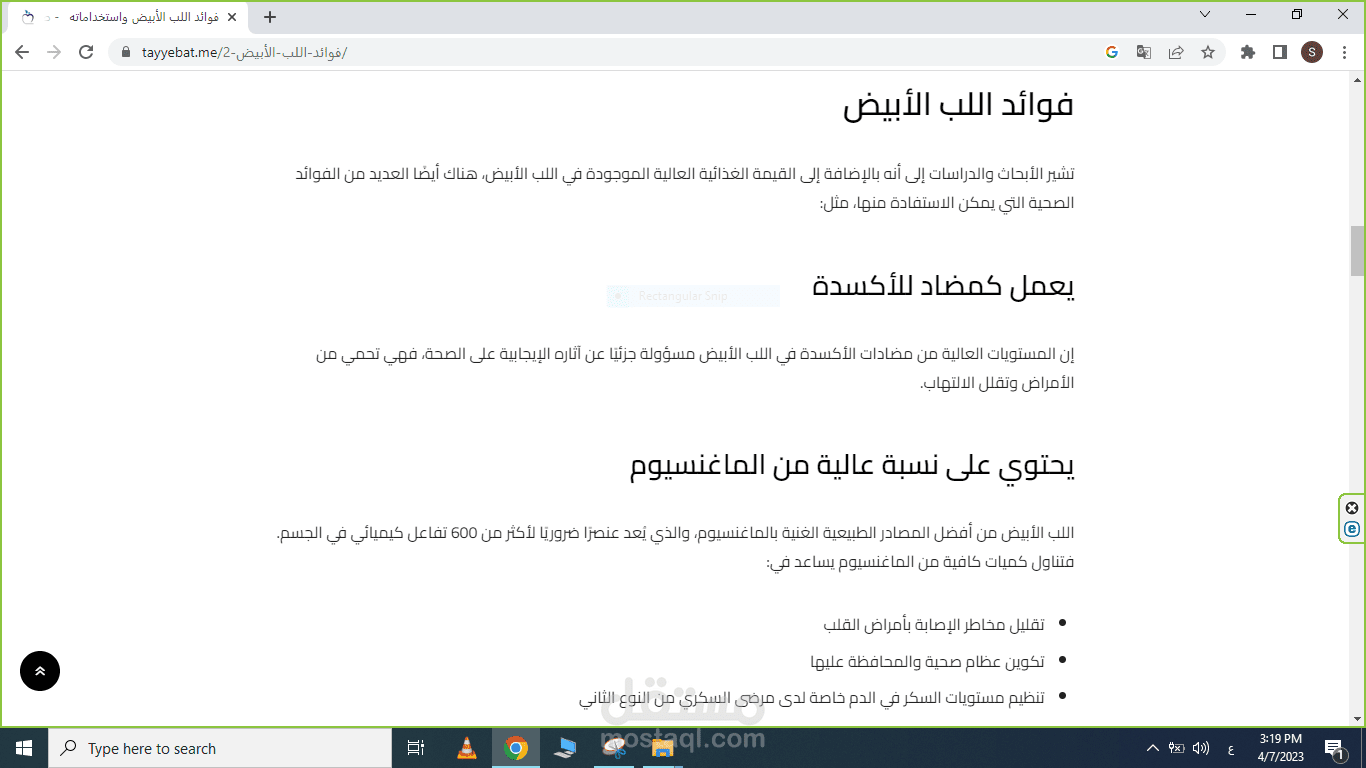Switch input language Arabic indicator
This screenshot has height=768, width=1366.
click(1229, 748)
